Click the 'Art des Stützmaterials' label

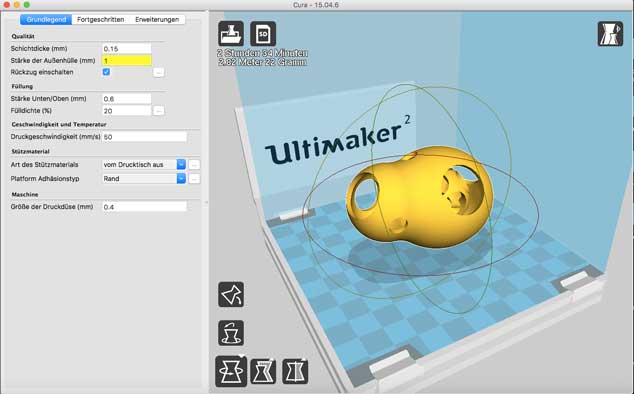[44, 165]
